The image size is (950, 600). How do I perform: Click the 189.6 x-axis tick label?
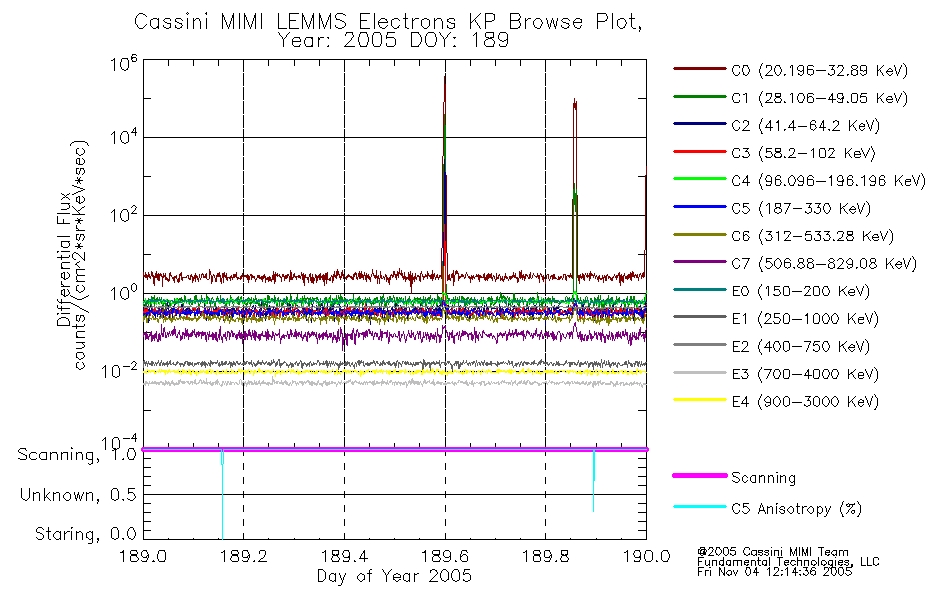click(x=445, y=556)
